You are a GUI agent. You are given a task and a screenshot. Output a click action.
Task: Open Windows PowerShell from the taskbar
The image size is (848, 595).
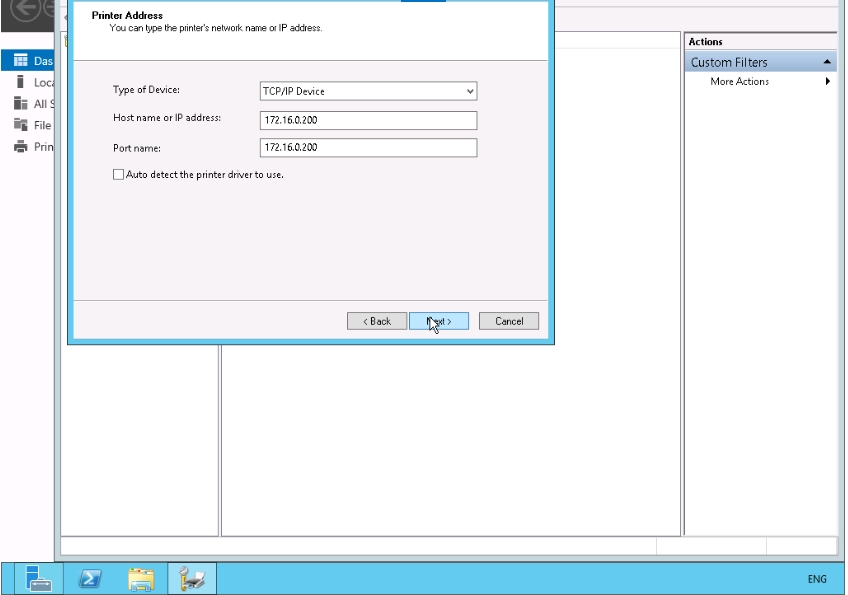(x=90, y=578)
